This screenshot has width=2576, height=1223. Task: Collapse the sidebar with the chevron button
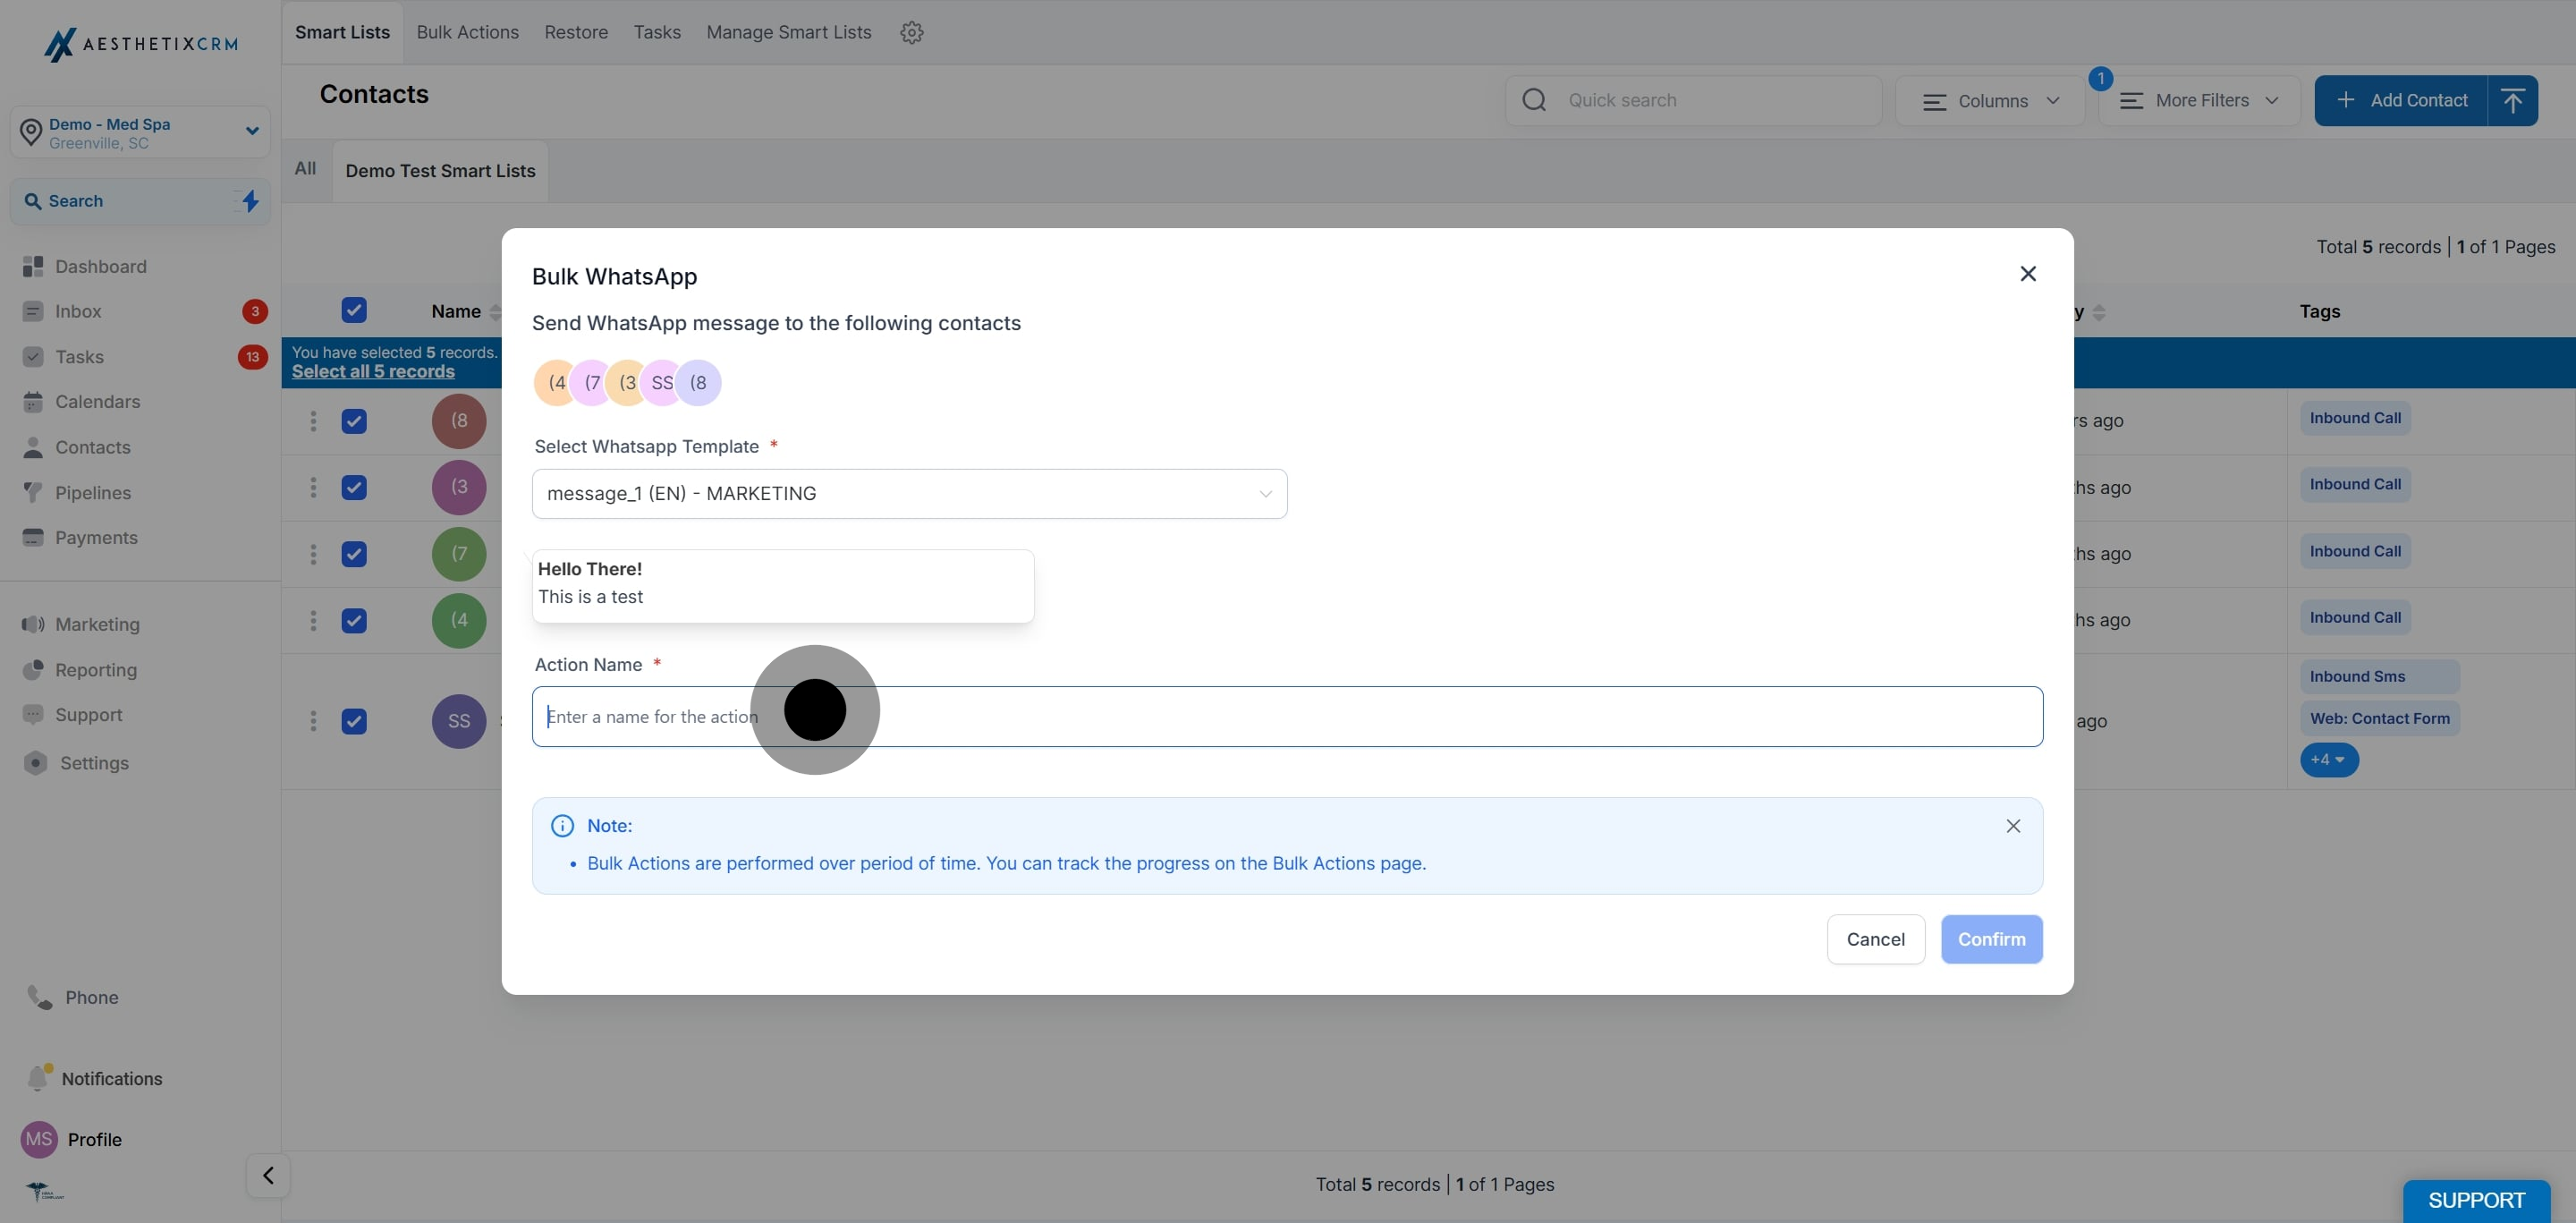(x=268, y=1175)
